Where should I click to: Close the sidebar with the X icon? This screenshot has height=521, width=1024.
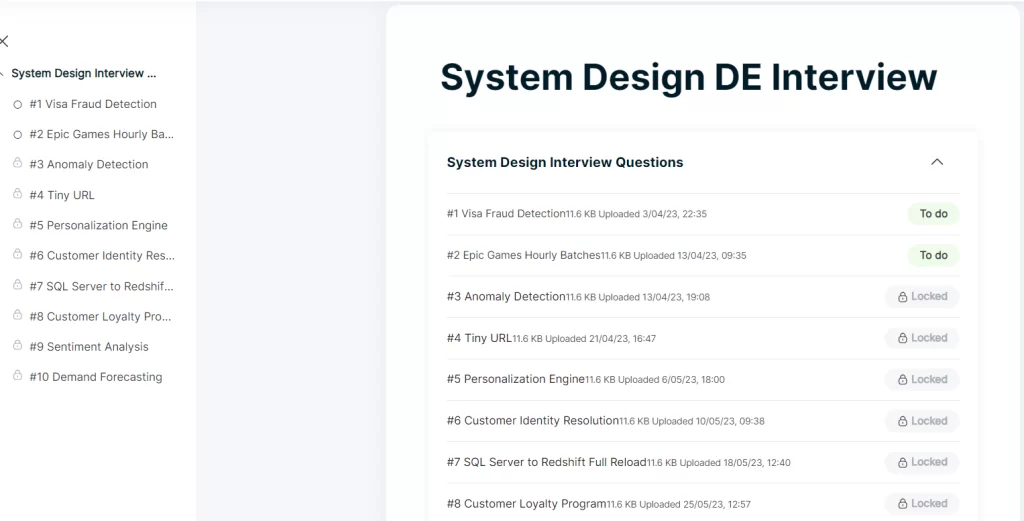click(4, 41)
